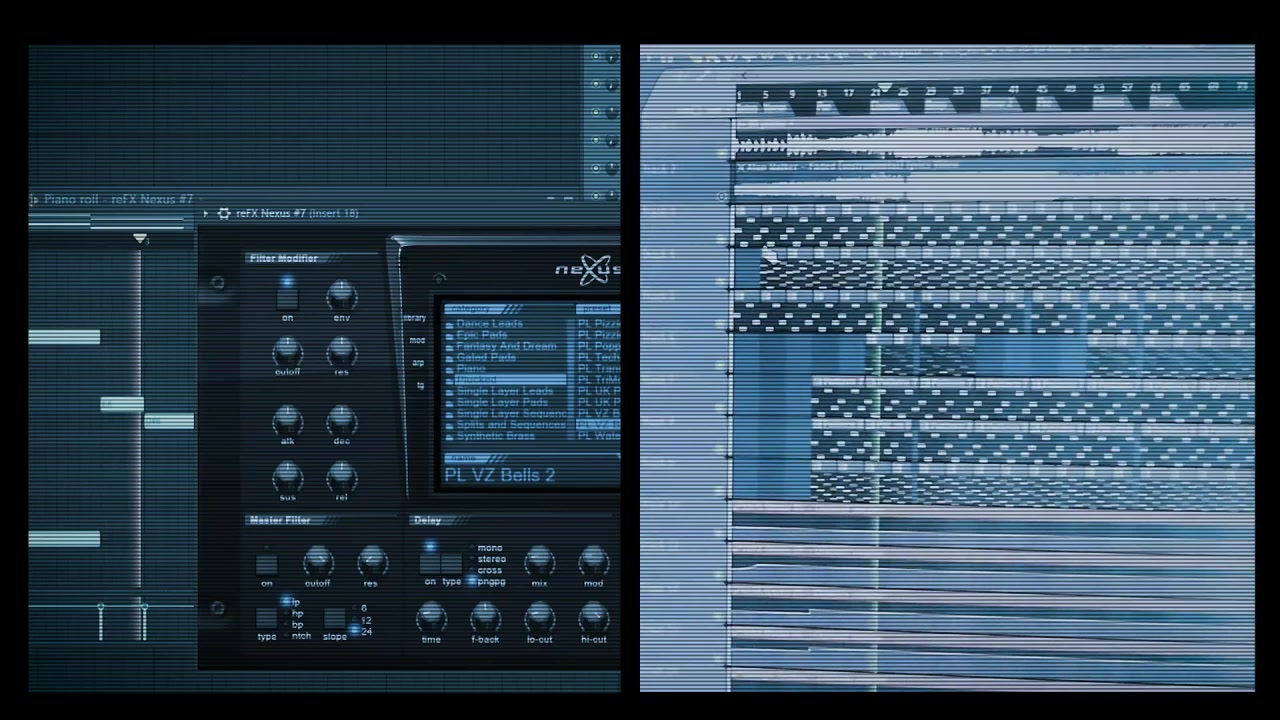1280x720 pixels.
Task: Select the Single Layer Pads category
Action: [x=502, y=402]
